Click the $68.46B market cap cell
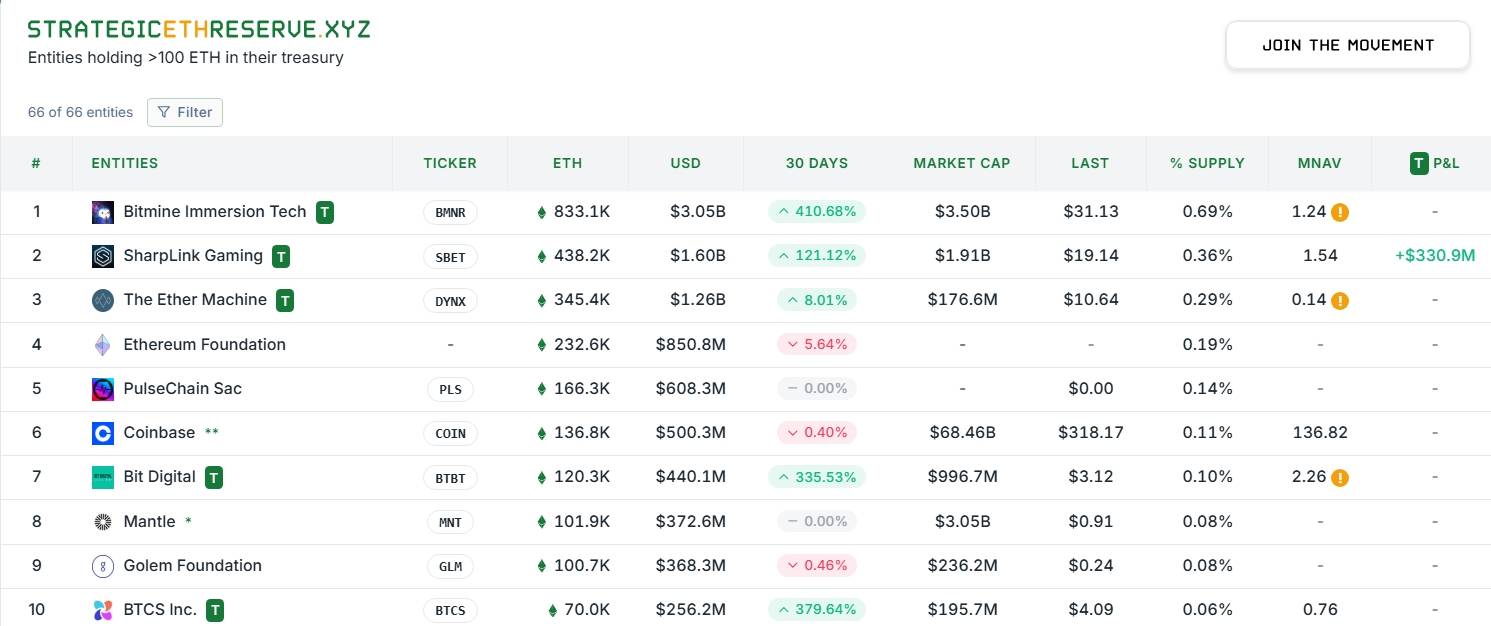 pyautogui.click(x=962, y=432)
